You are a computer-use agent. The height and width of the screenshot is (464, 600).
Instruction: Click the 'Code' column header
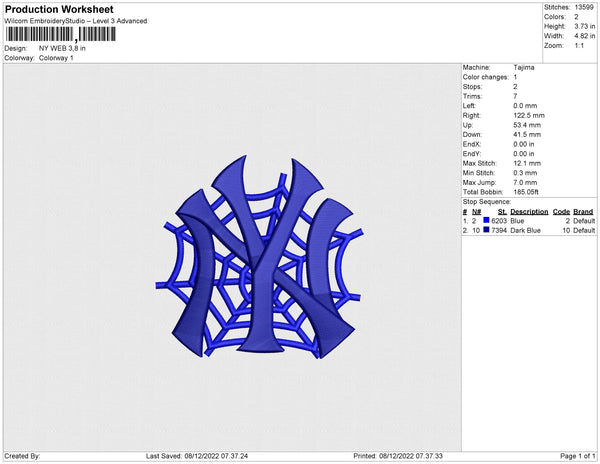point(561,212)
